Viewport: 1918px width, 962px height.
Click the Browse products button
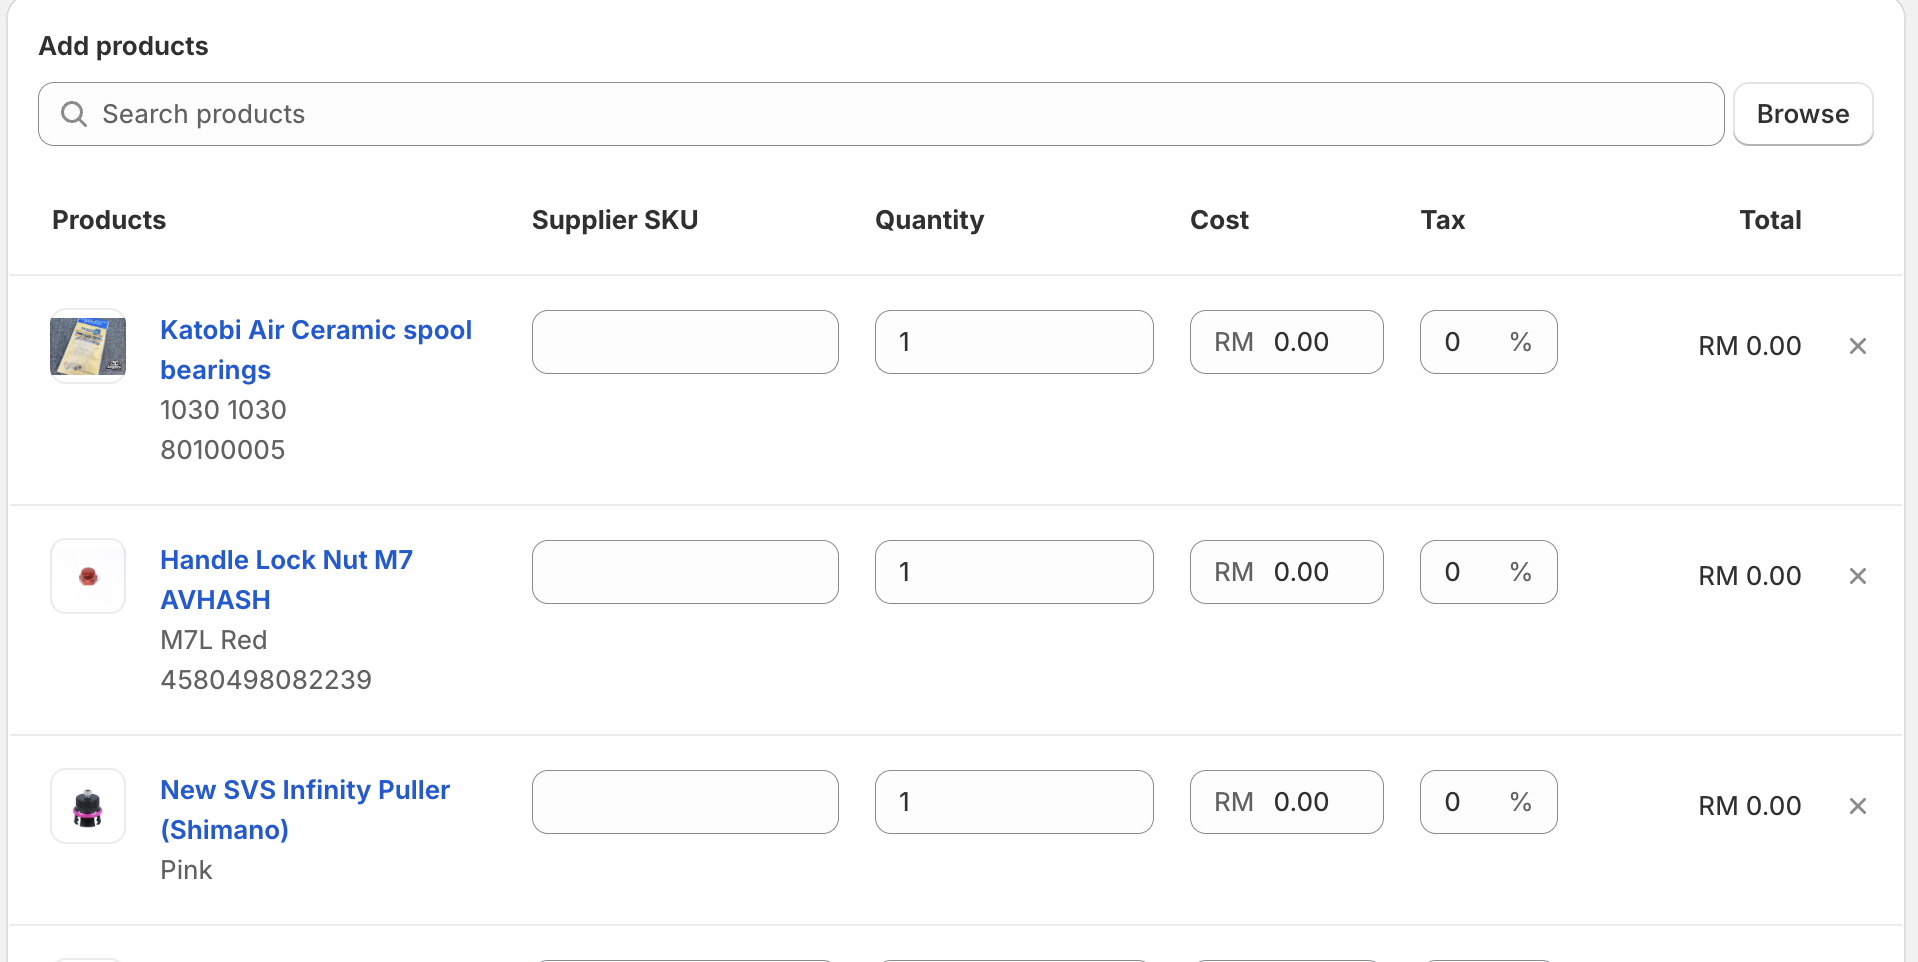click(x=1802, y=114)
